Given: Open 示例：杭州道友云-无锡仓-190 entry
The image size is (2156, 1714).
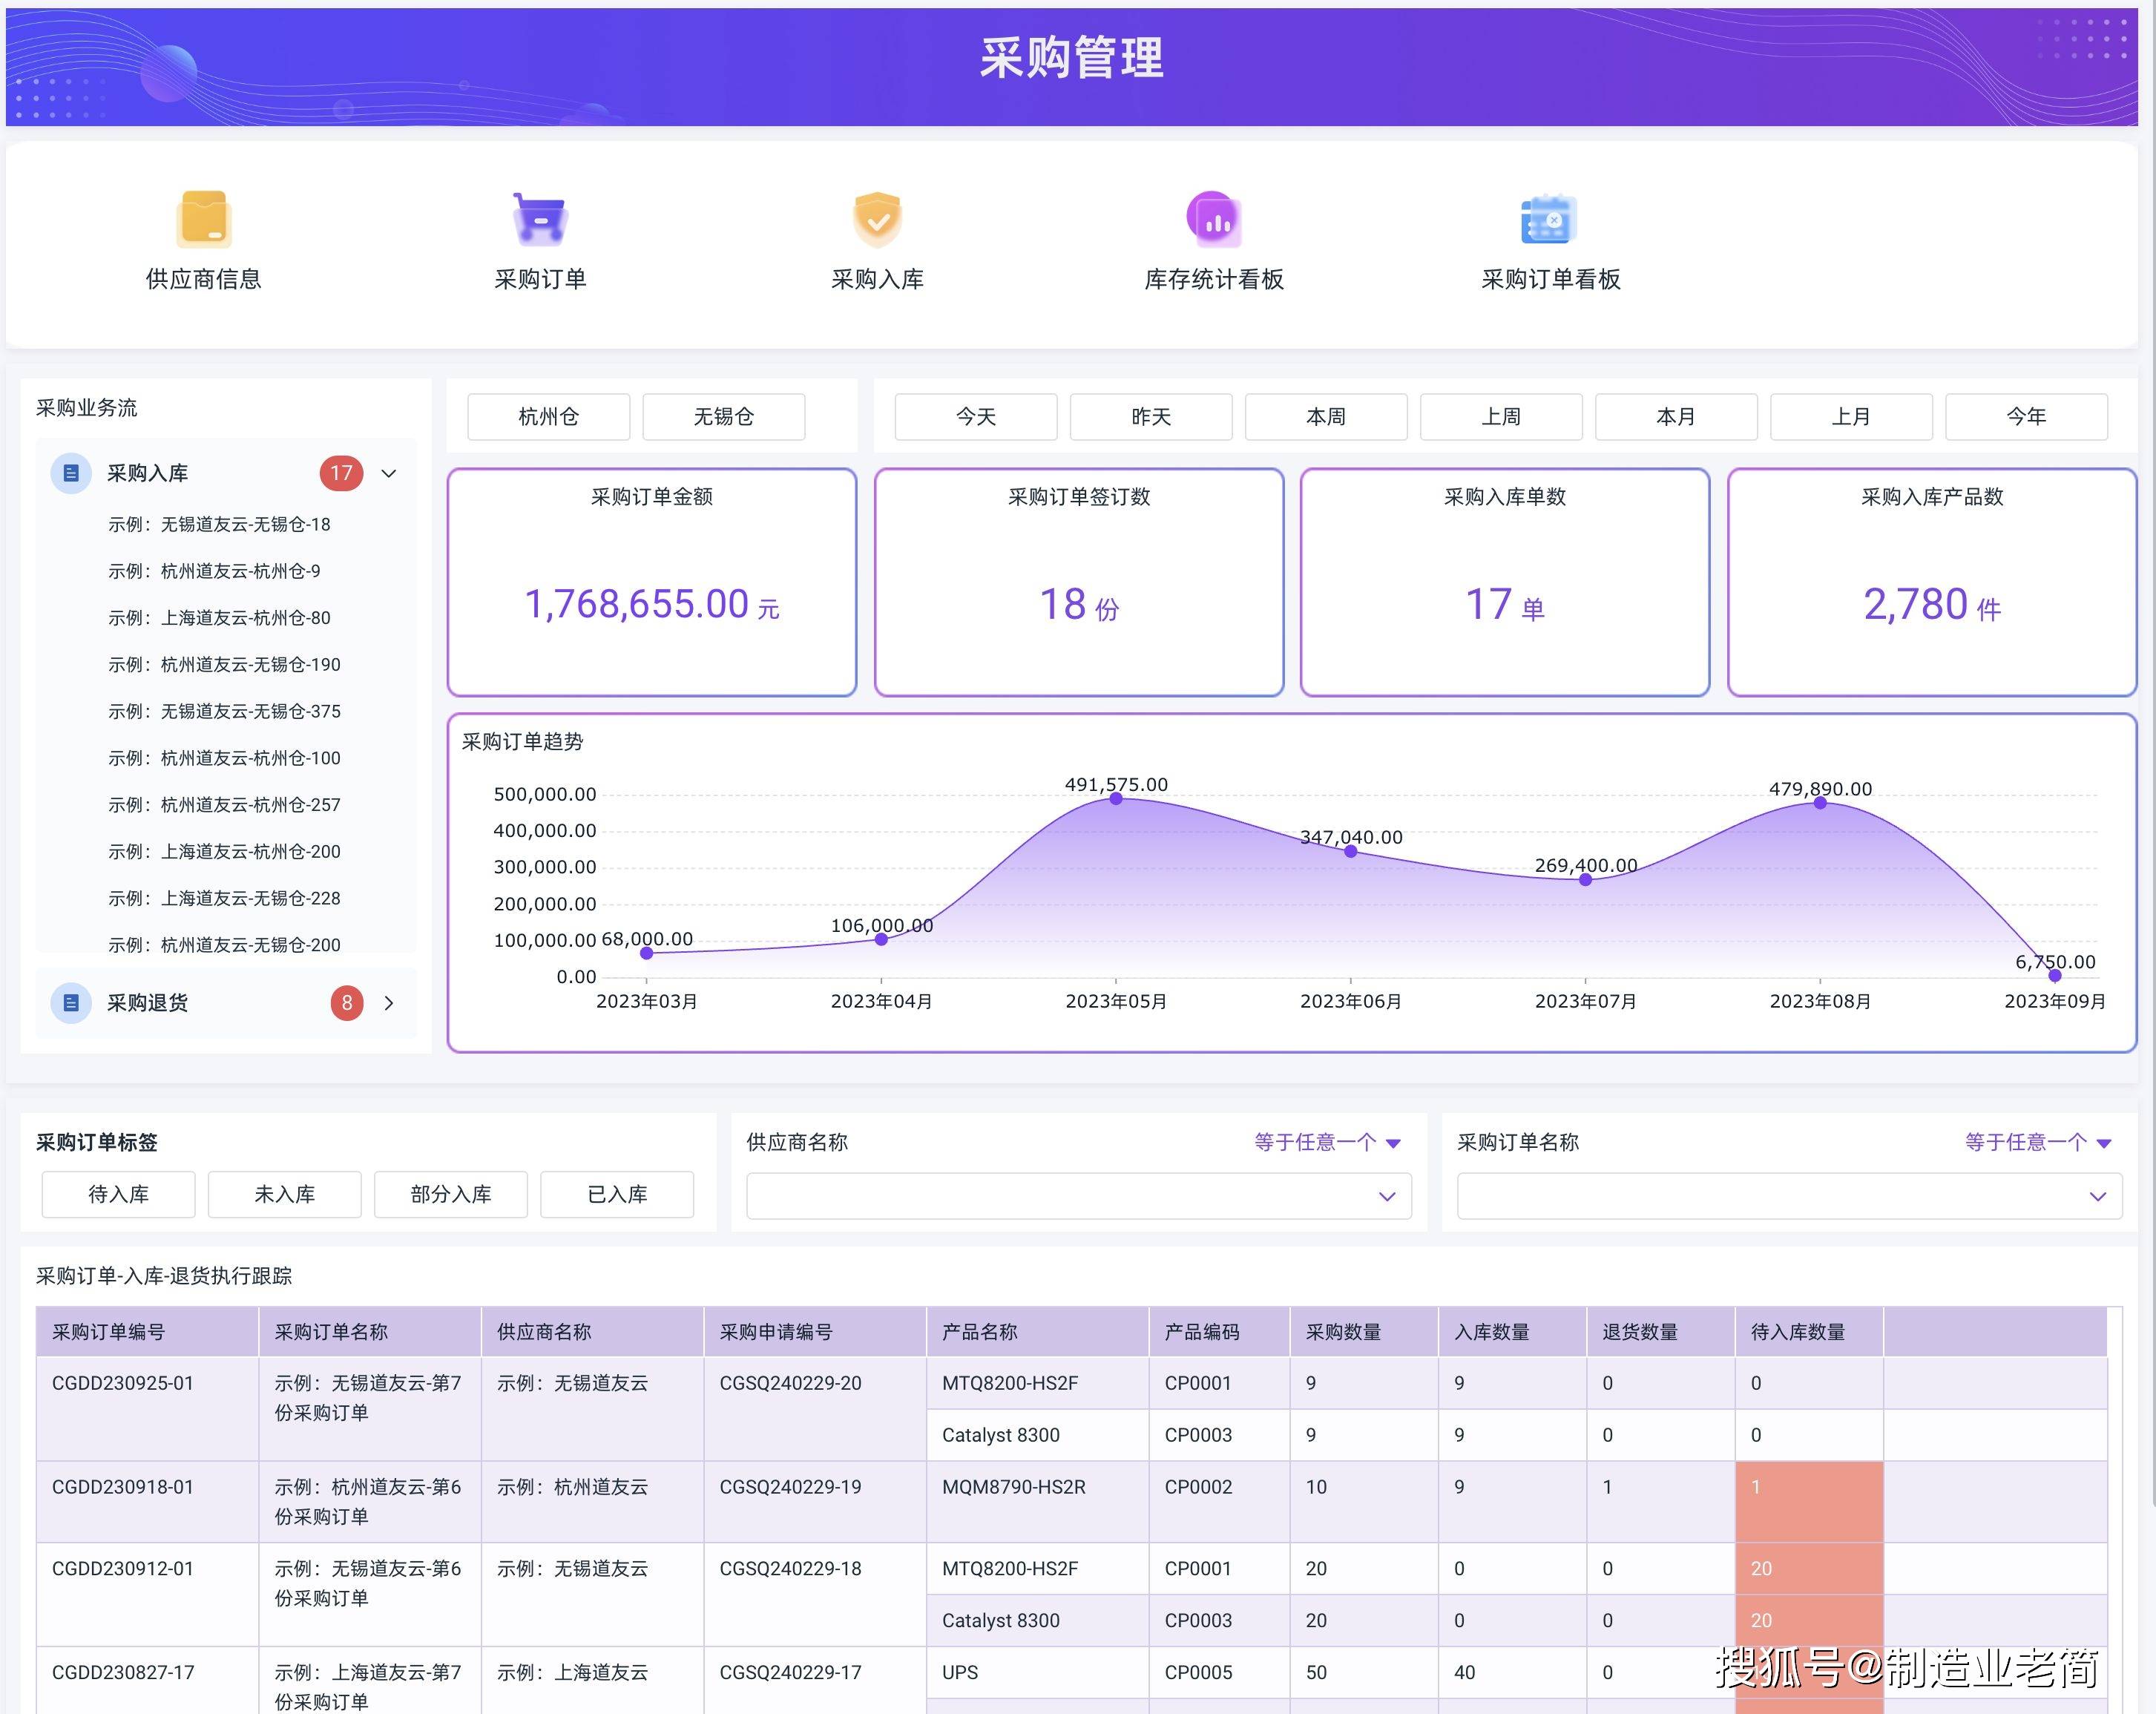Looking at the screenshot, I should (x=224, y=664).
